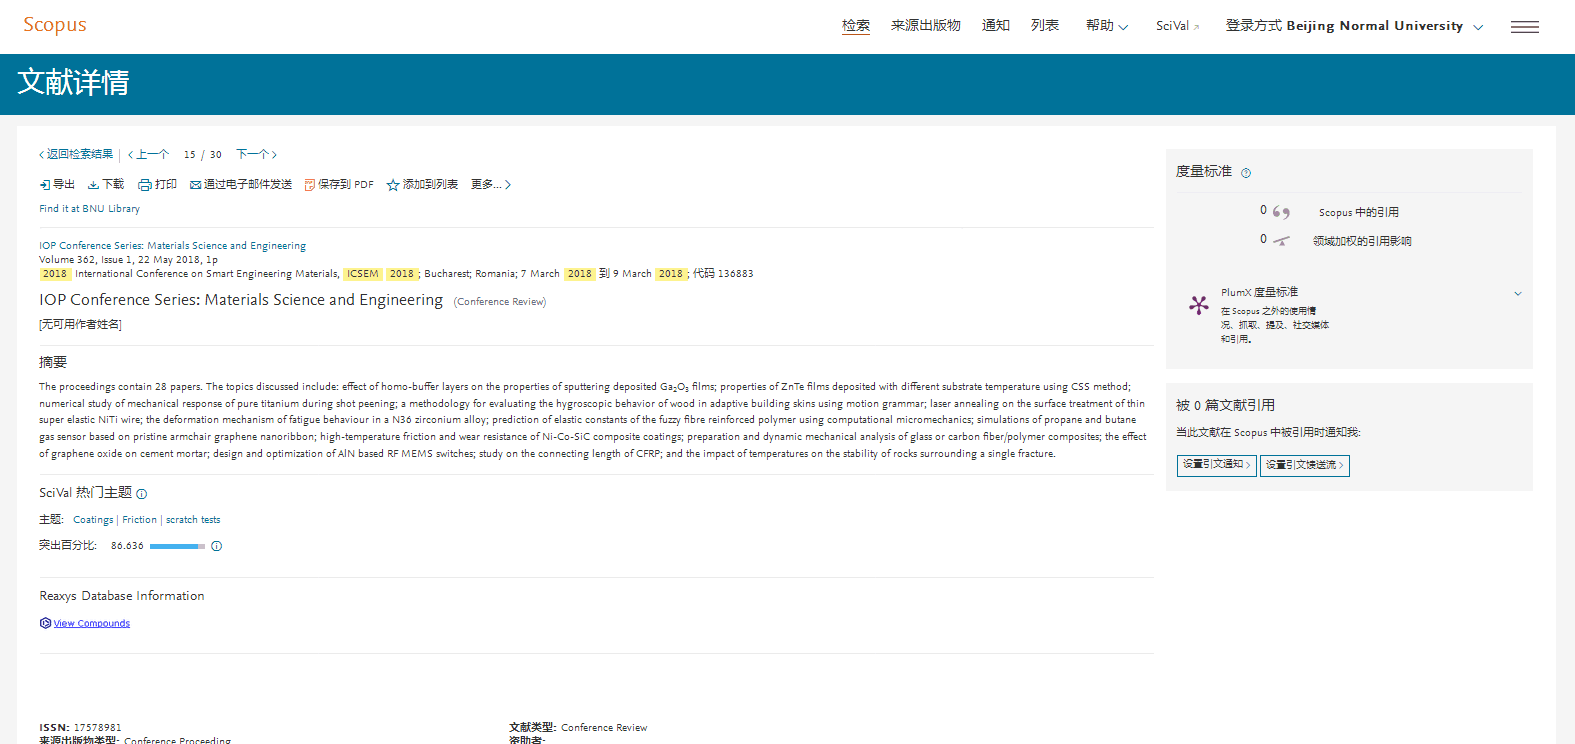Send via email 通过电子邮件发送

(241, 184)
